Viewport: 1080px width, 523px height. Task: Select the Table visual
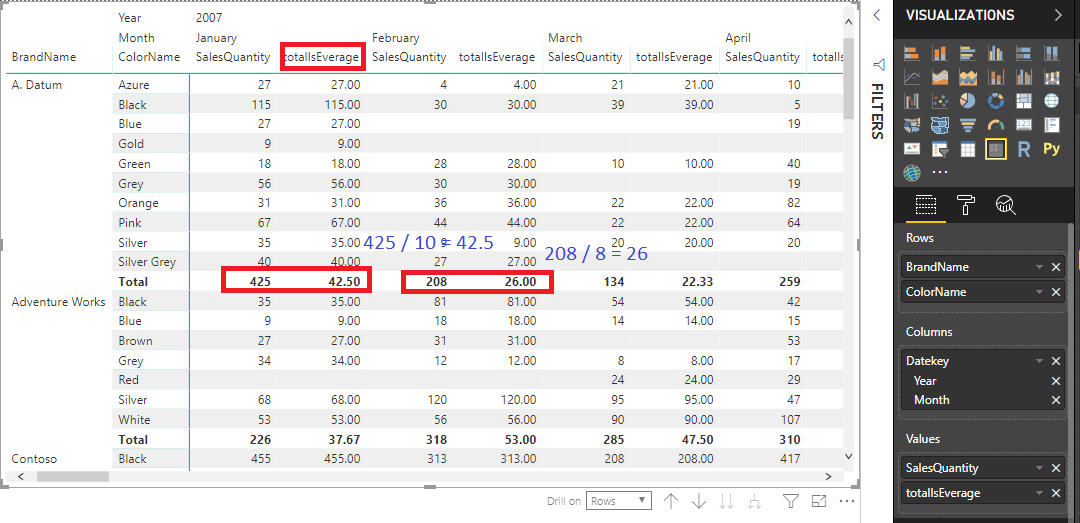click(968, 149)
